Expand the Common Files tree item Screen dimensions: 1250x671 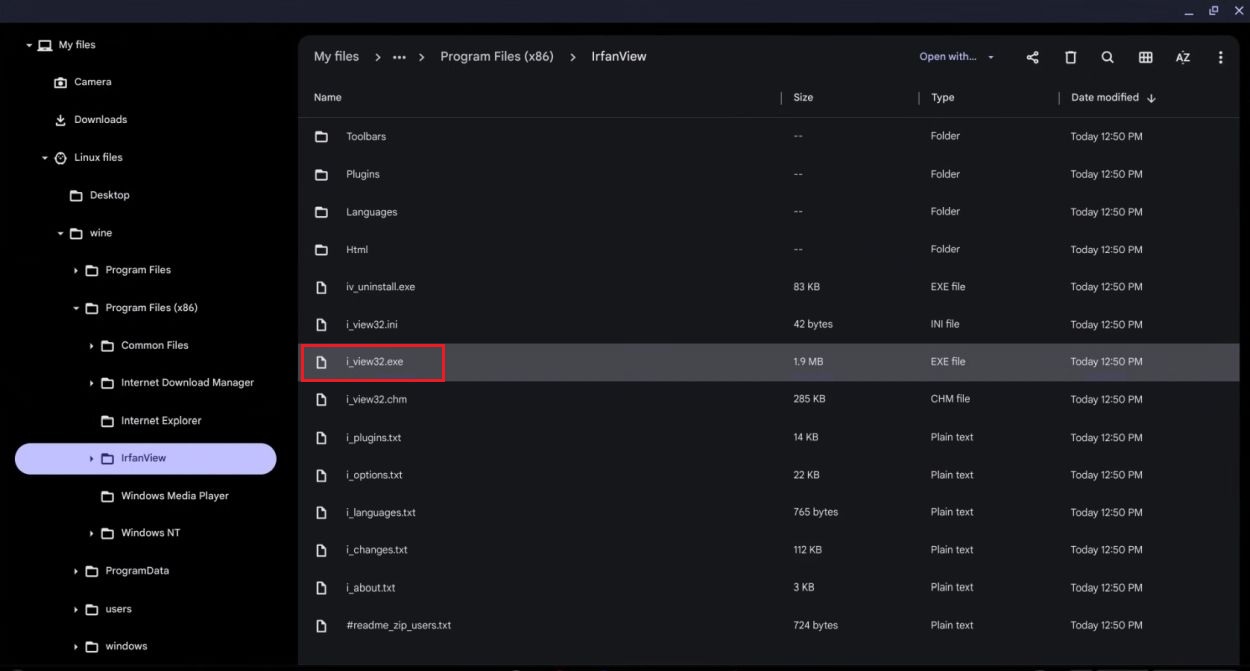point(91,345)
